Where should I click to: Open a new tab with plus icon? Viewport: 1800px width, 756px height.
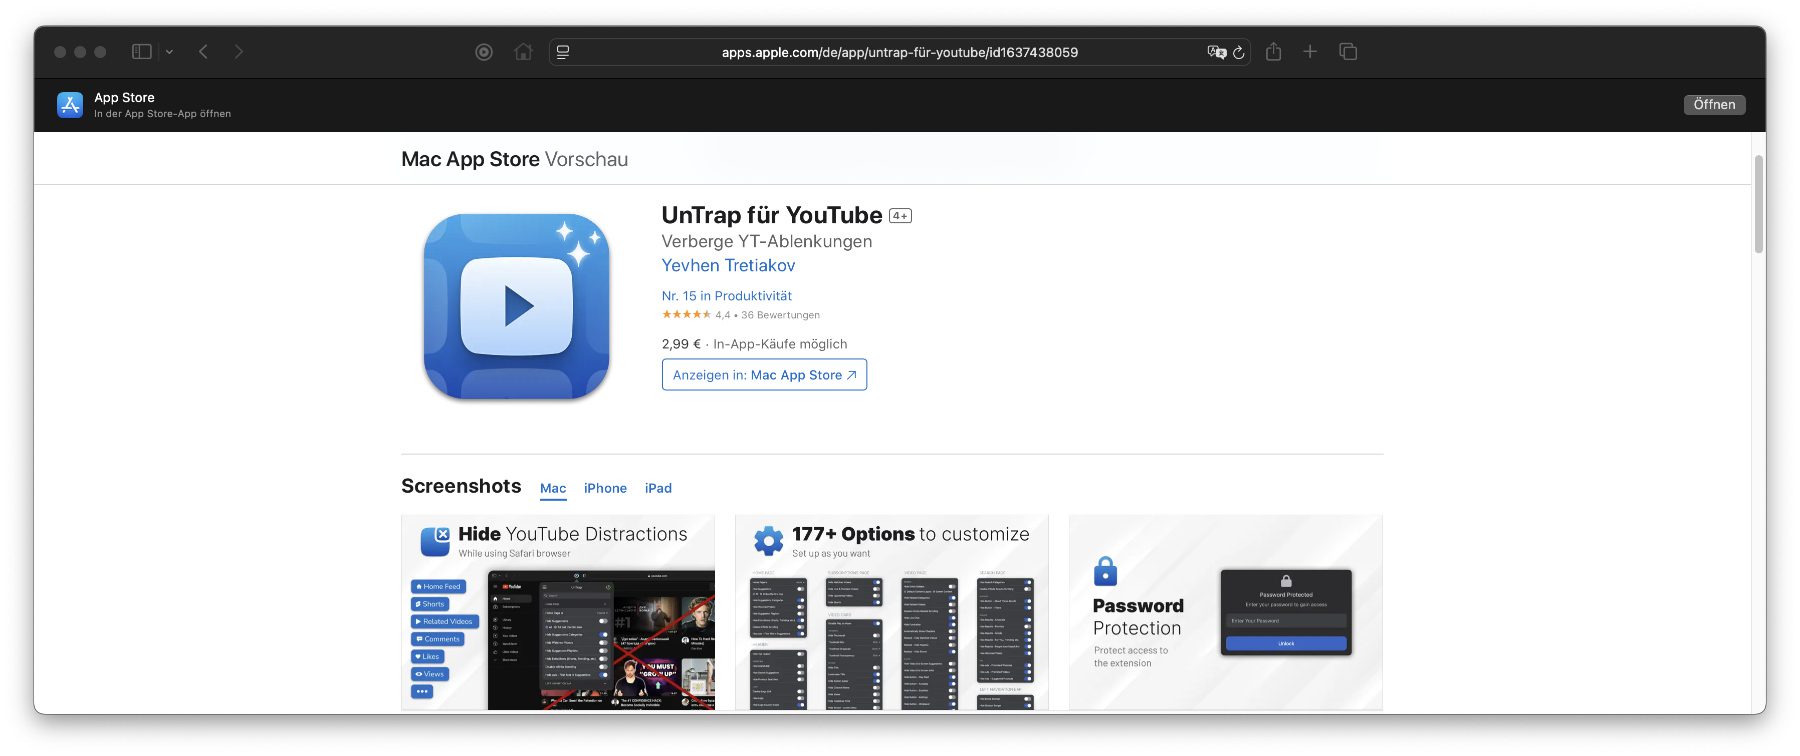pyautogui.click(x=1310, y=52)
